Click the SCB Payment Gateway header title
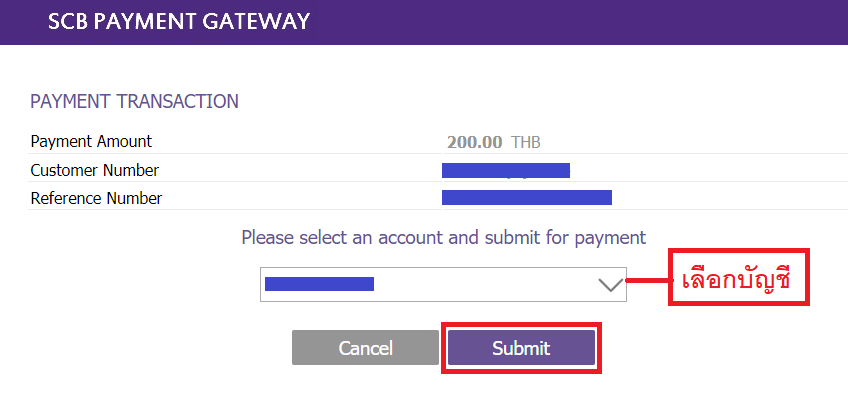Viewport: 848px width, 397px height. (x=179, y=22)
